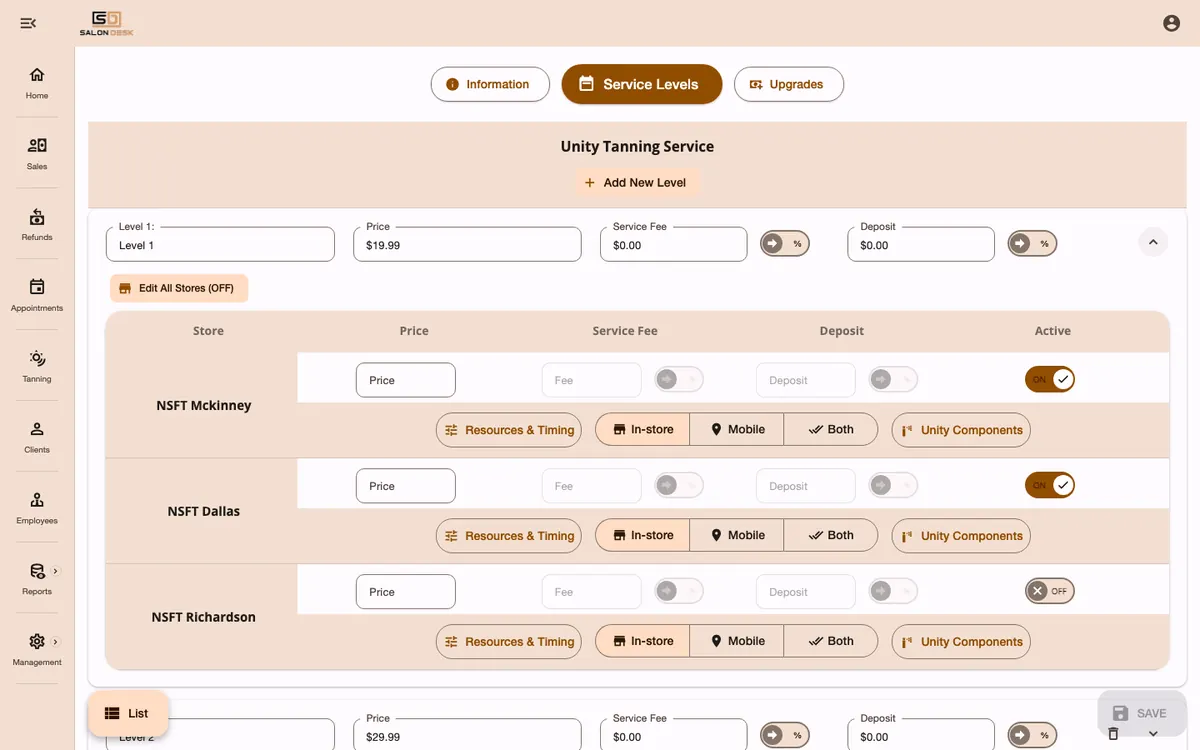This screenshot has height=750, width=1200.
Task: Click the Level 2 Price field $29.99
Action: pos(467,735)
